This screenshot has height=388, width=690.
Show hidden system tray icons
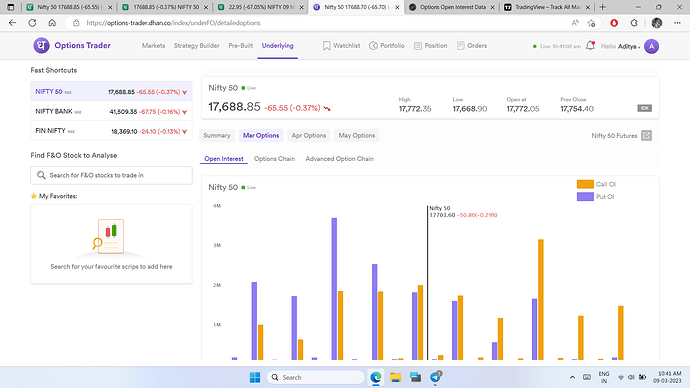572,377
